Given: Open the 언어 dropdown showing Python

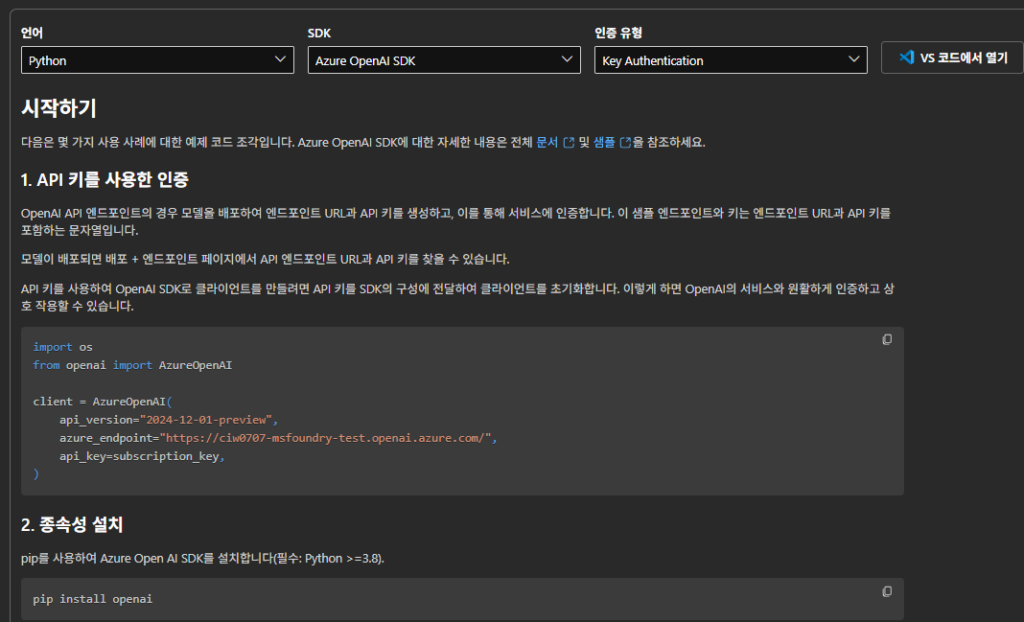Looking at the screenshot, I should 157,61.
